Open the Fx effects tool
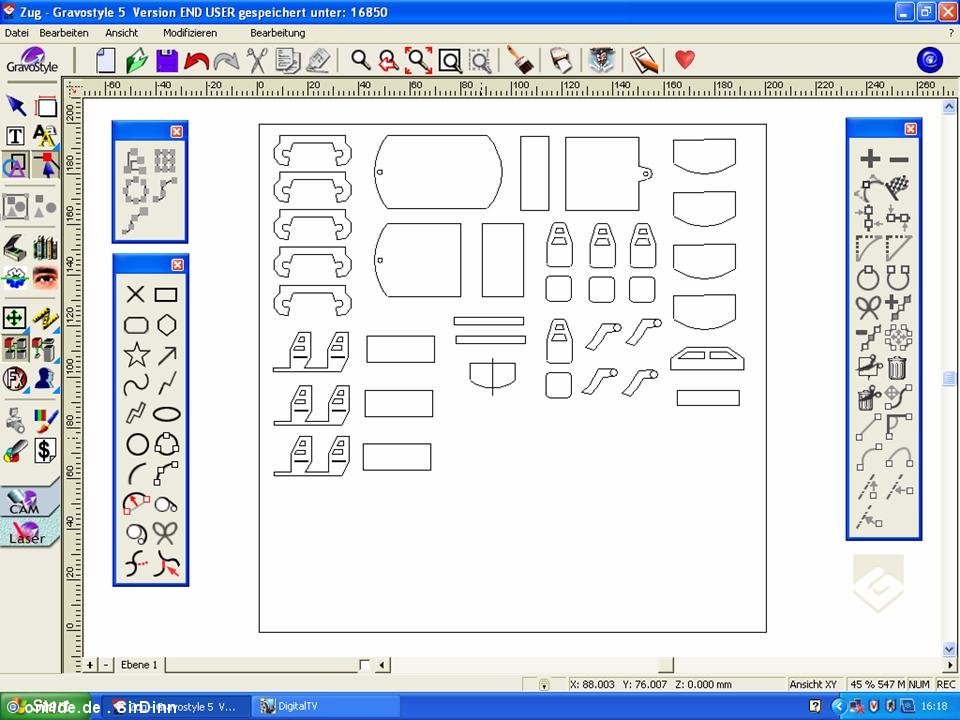 click(x=15, y=378)
